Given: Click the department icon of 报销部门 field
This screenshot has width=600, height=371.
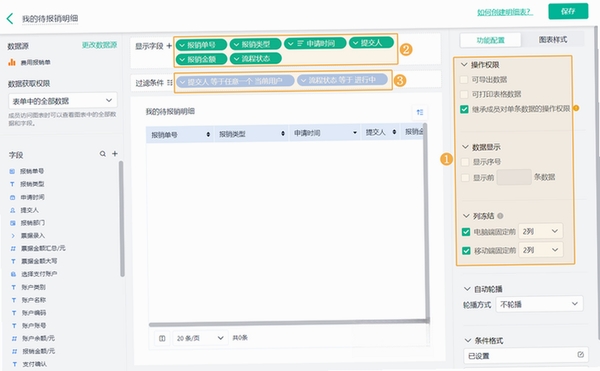Looking at the screenshot, I should tap(13, 223).
